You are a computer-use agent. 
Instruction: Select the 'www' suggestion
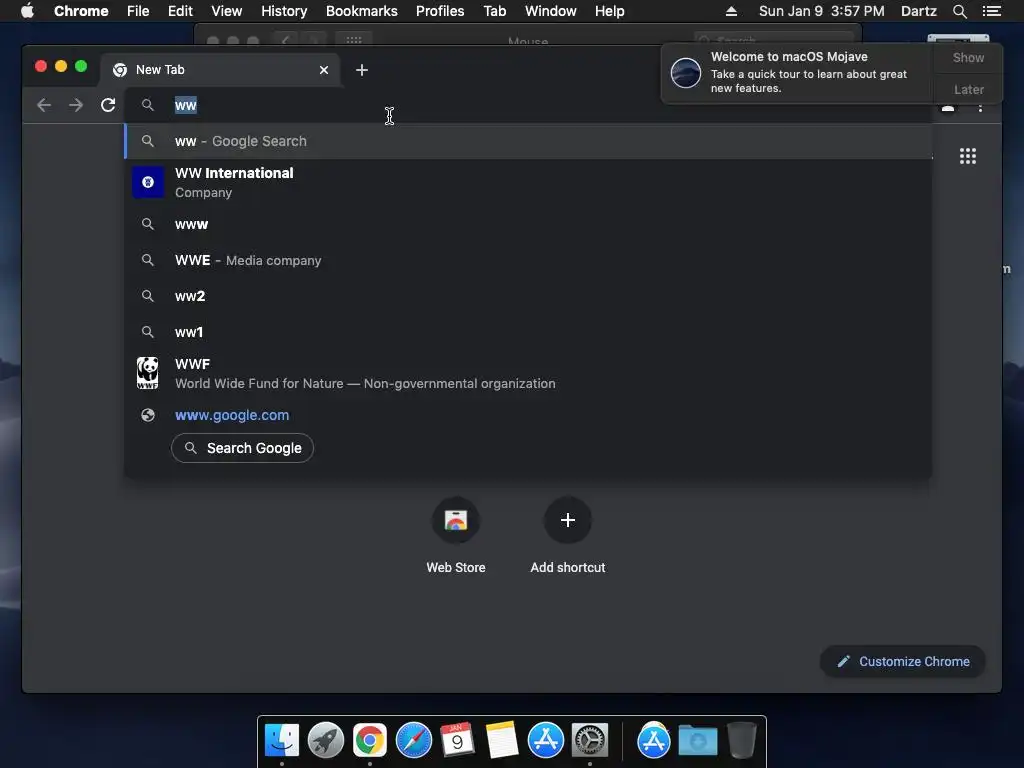pyautogui.click(x=528, y=225)
